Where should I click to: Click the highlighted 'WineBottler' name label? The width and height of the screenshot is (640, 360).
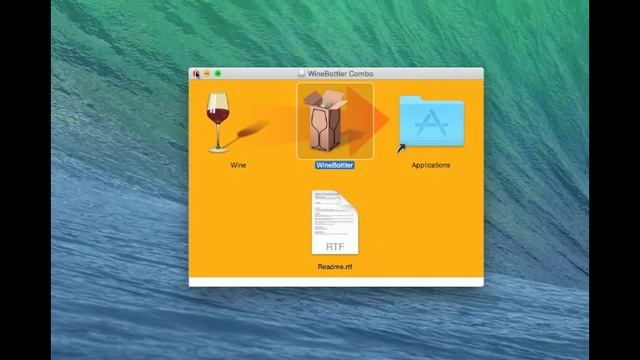point(335,165)
